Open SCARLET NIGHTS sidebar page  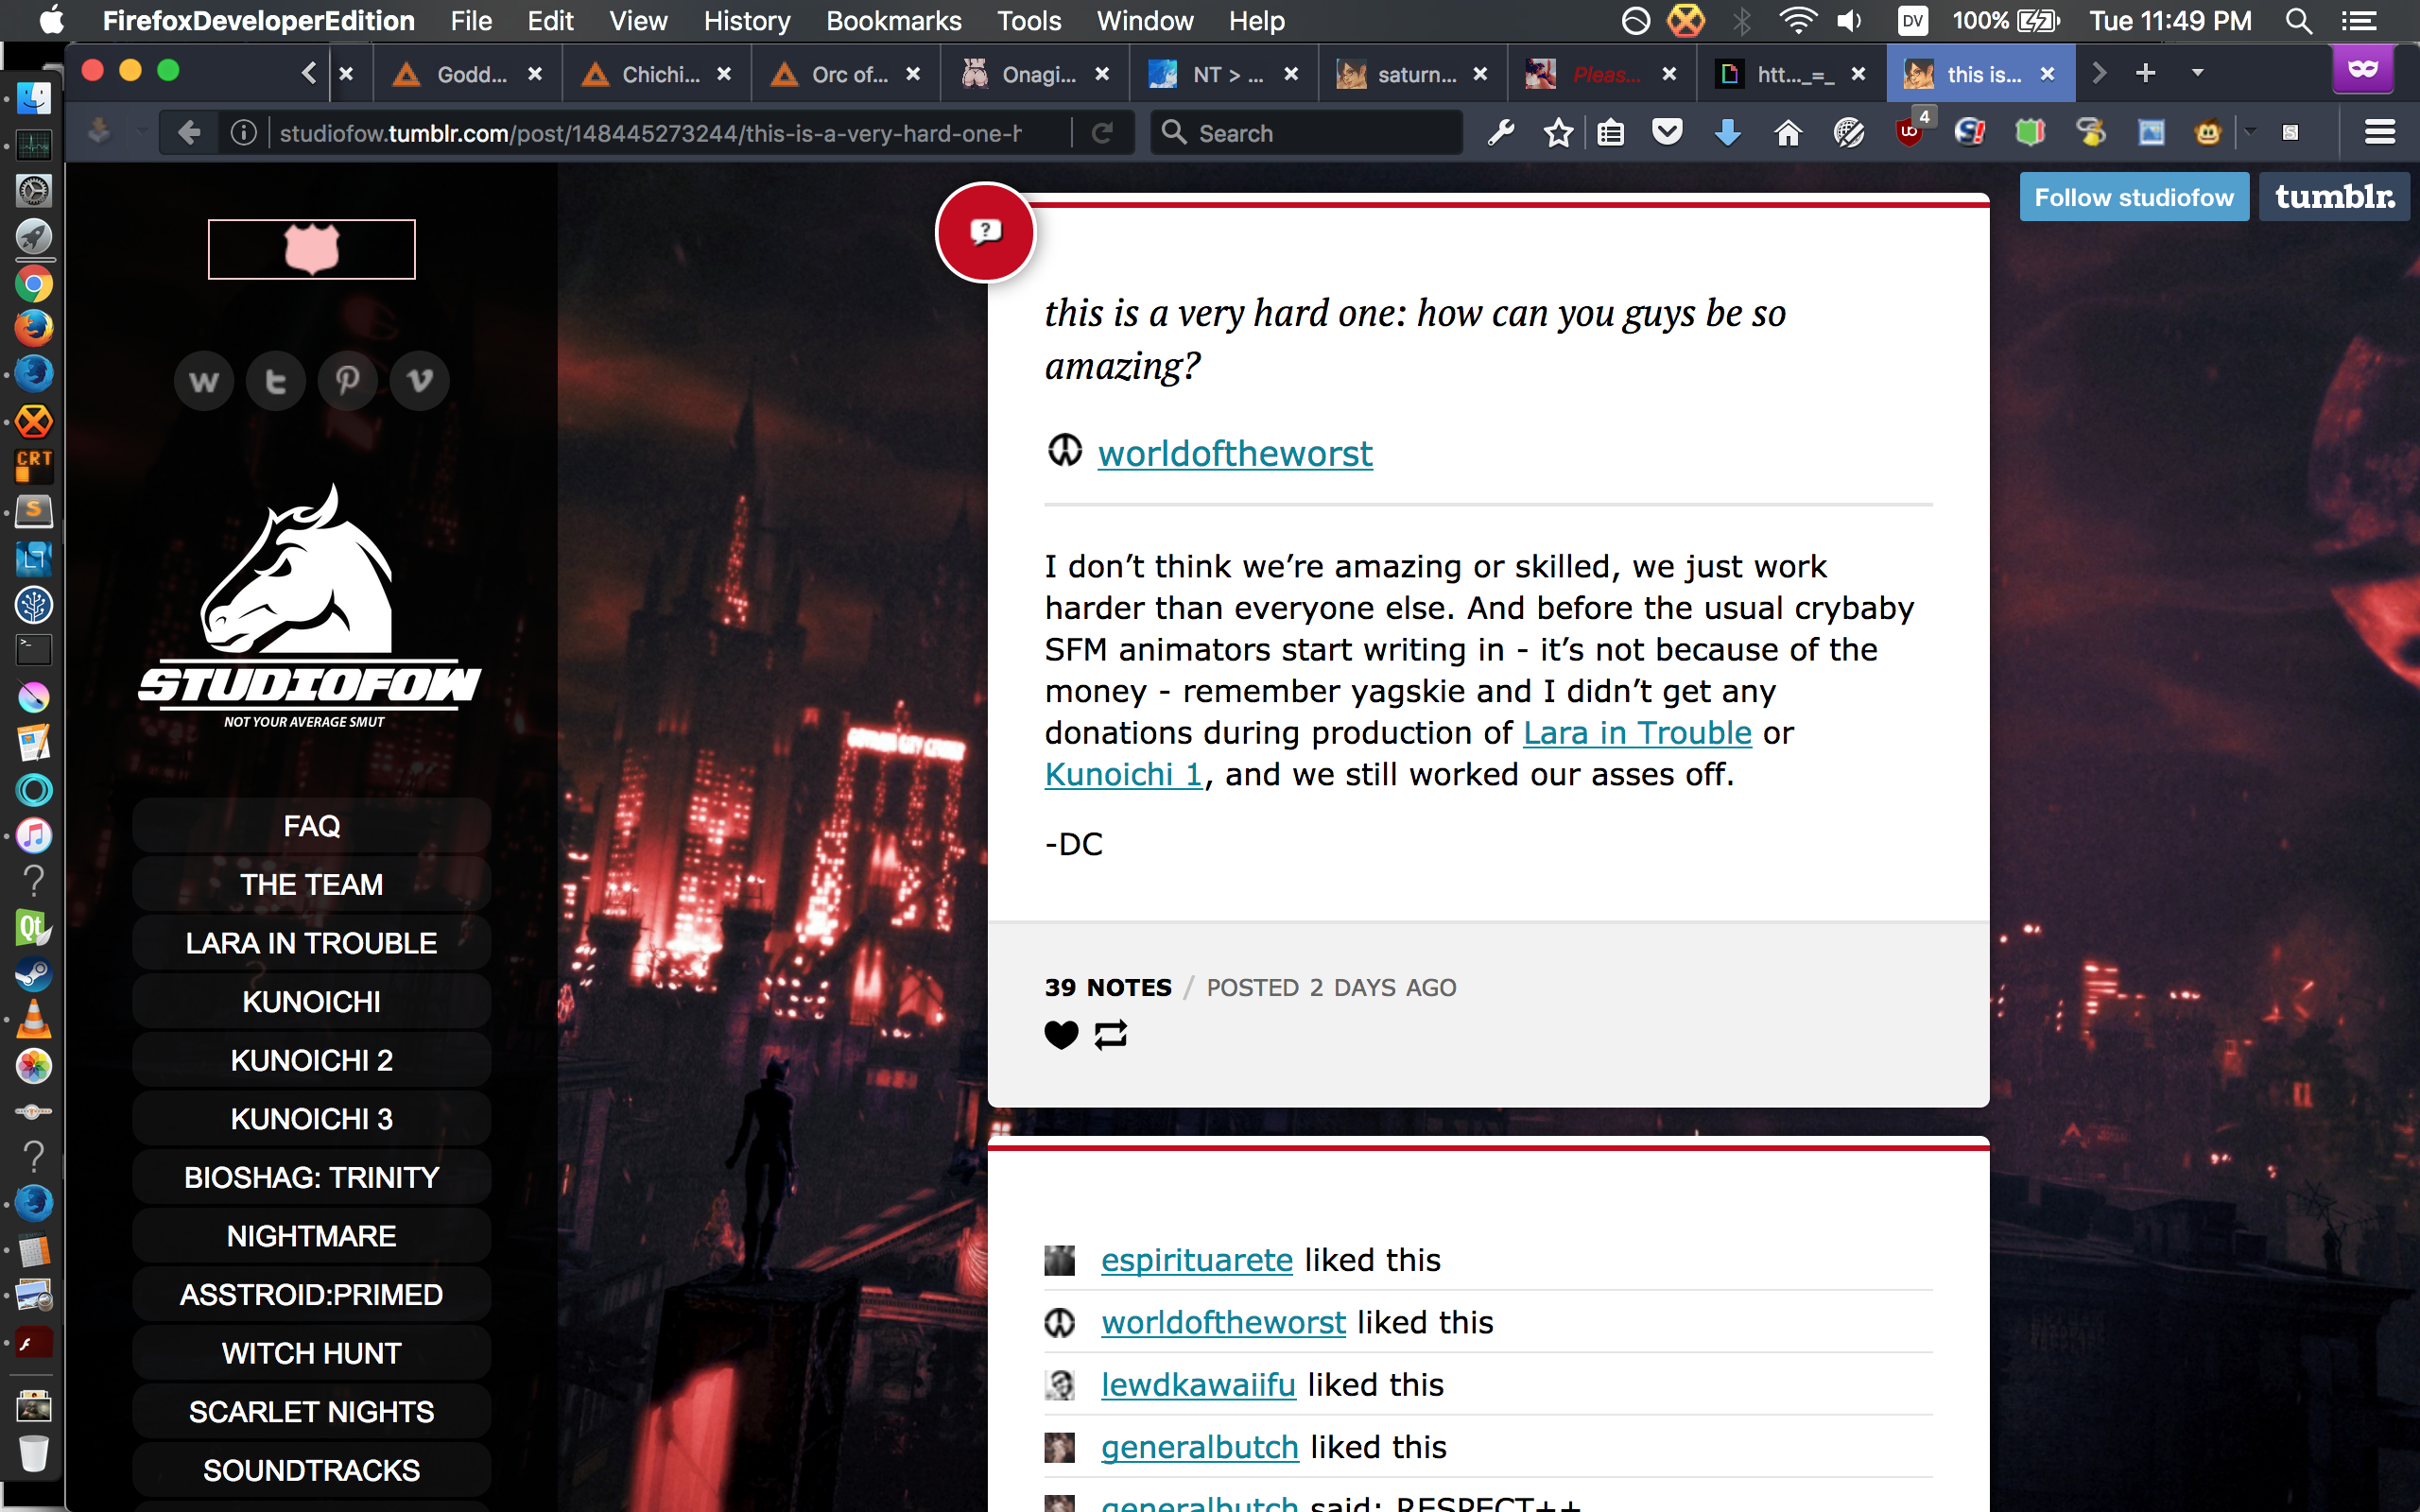pyautogui.click(x=311, y=1411)
